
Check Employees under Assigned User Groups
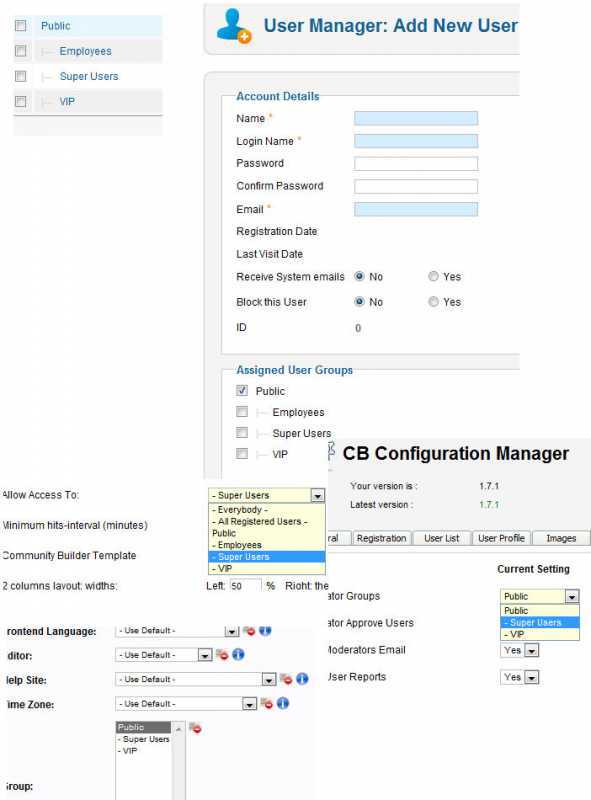click(x=242, y=411)
